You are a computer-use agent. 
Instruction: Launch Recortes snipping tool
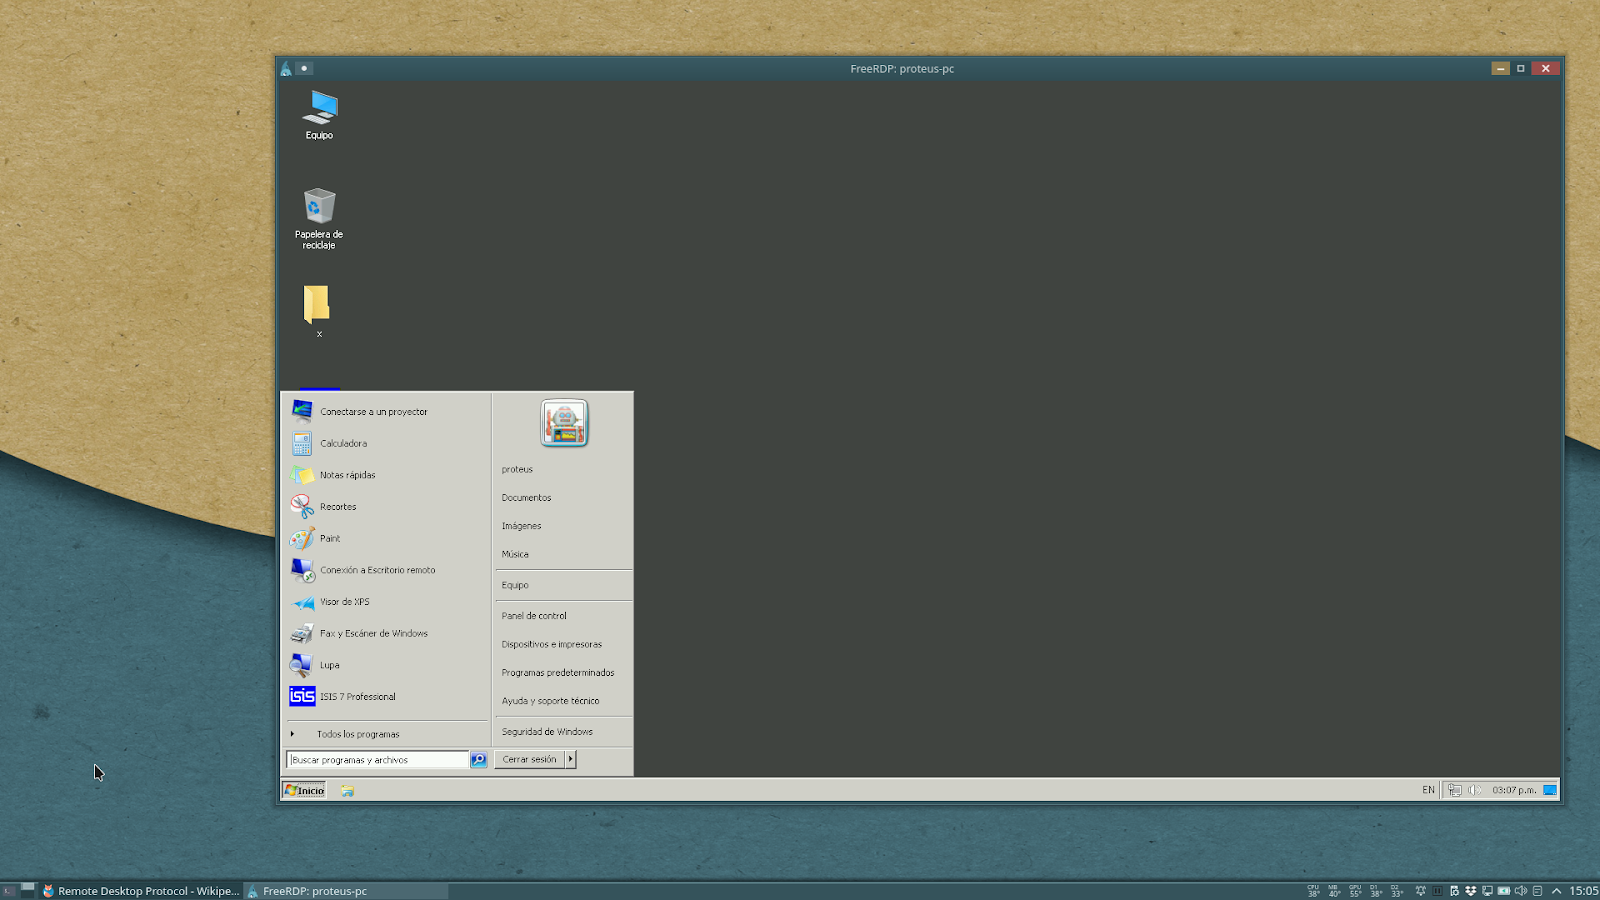[336, 506]
